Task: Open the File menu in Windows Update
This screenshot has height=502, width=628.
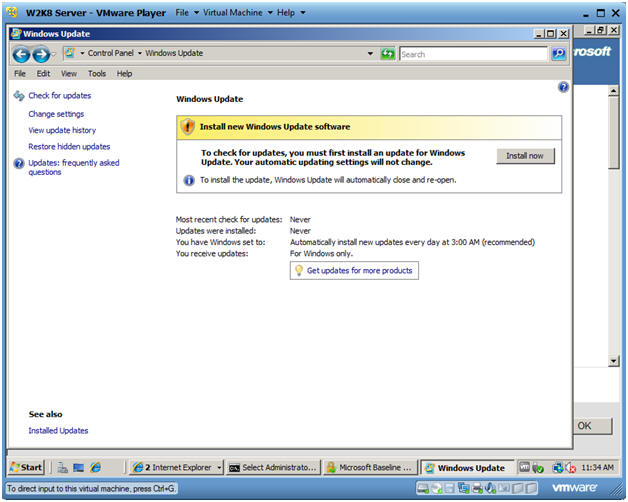Action: tap(20, 74)
